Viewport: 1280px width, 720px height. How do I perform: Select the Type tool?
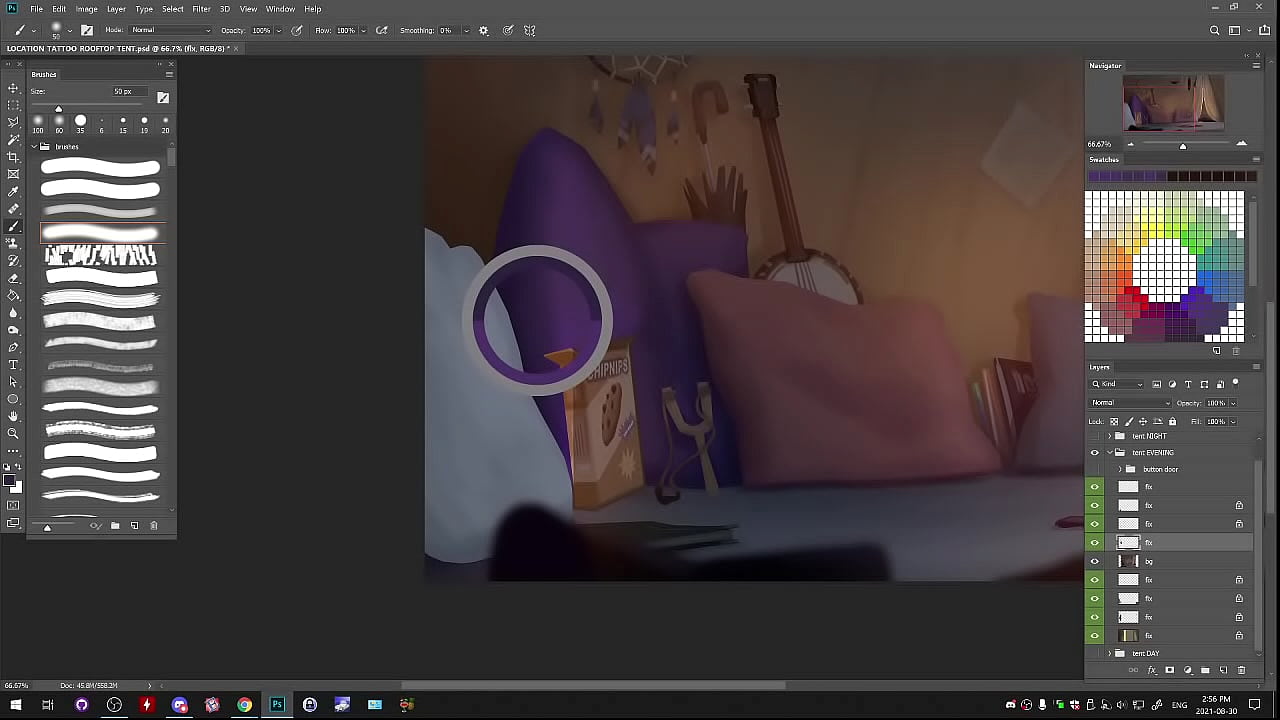pos(13,365)
